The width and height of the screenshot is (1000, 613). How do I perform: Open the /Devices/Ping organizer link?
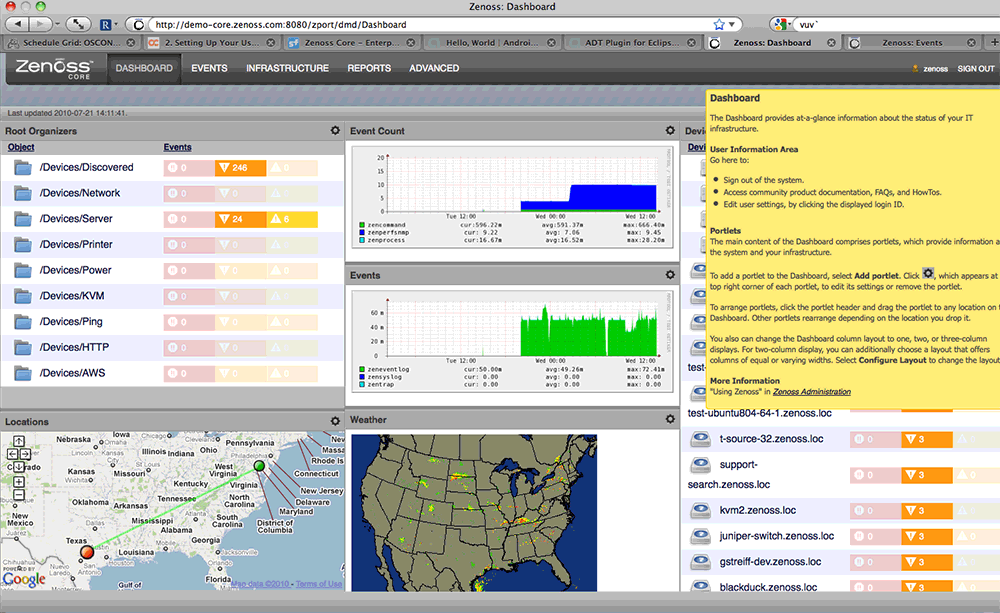click(x=71, y=321)
